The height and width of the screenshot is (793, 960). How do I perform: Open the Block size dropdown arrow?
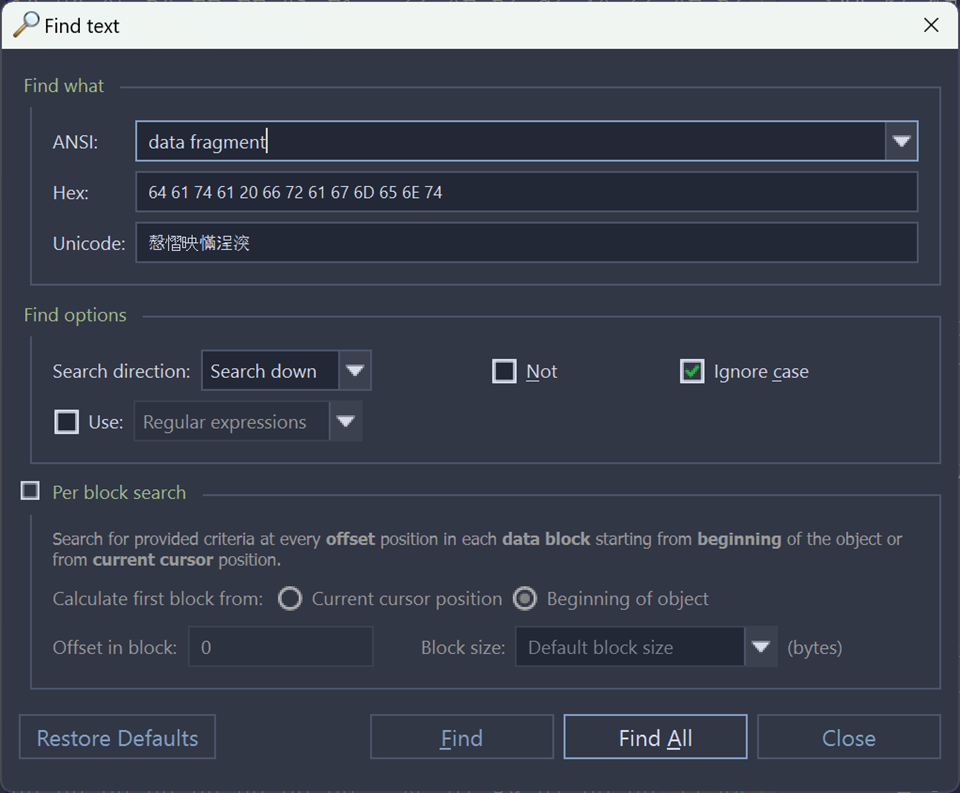pos(760,647)
